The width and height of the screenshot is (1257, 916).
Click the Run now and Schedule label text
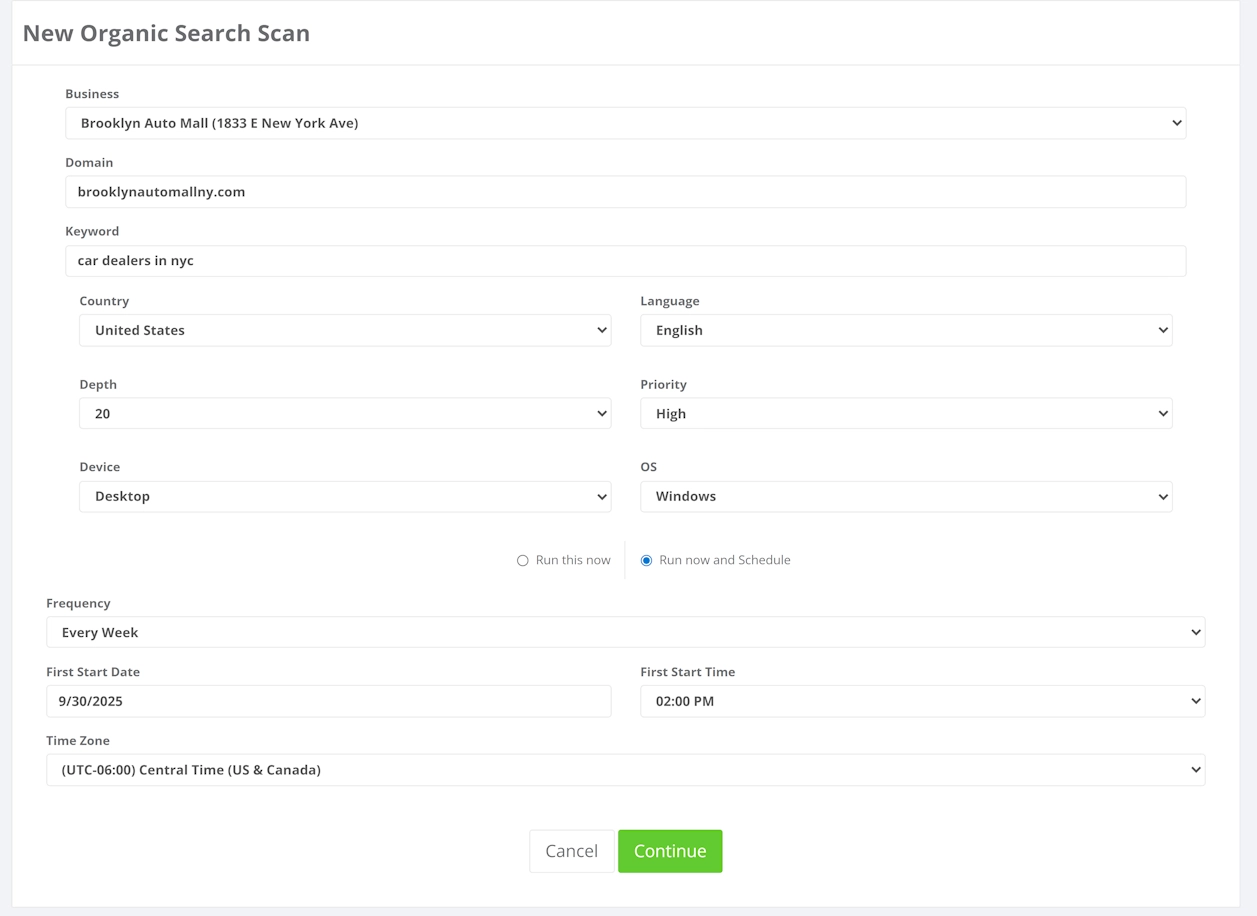pos(725,560)
